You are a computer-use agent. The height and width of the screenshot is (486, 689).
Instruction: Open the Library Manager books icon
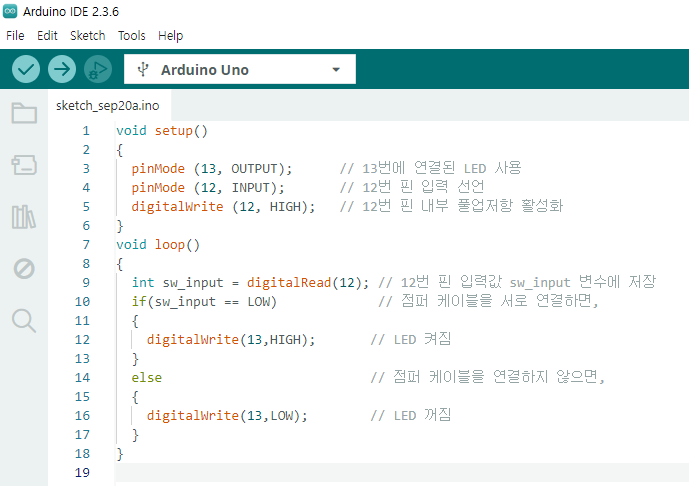(24, 217)
